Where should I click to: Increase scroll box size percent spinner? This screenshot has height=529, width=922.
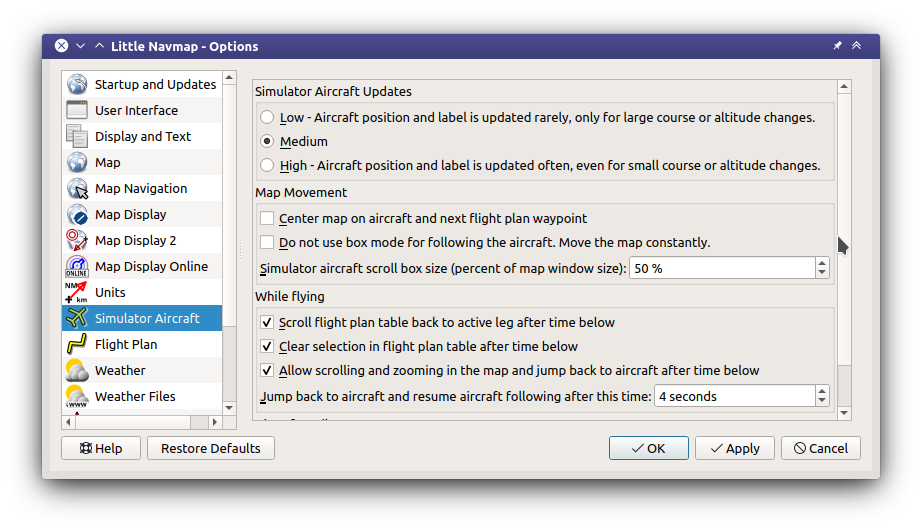tap(822, 263)
